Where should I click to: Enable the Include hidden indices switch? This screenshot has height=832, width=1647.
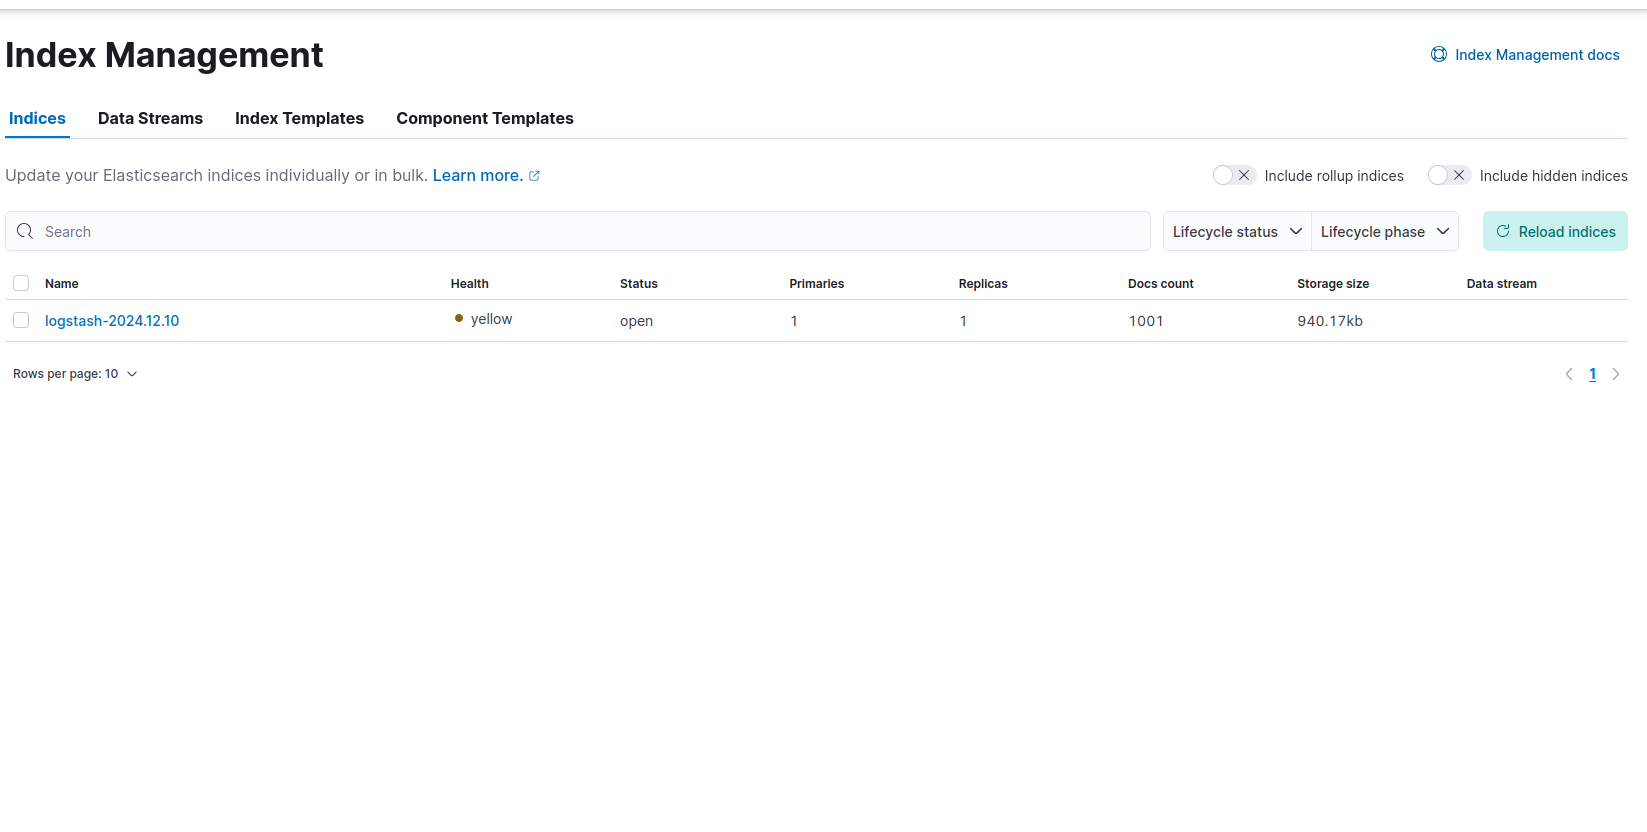(x=1448, y=175)
